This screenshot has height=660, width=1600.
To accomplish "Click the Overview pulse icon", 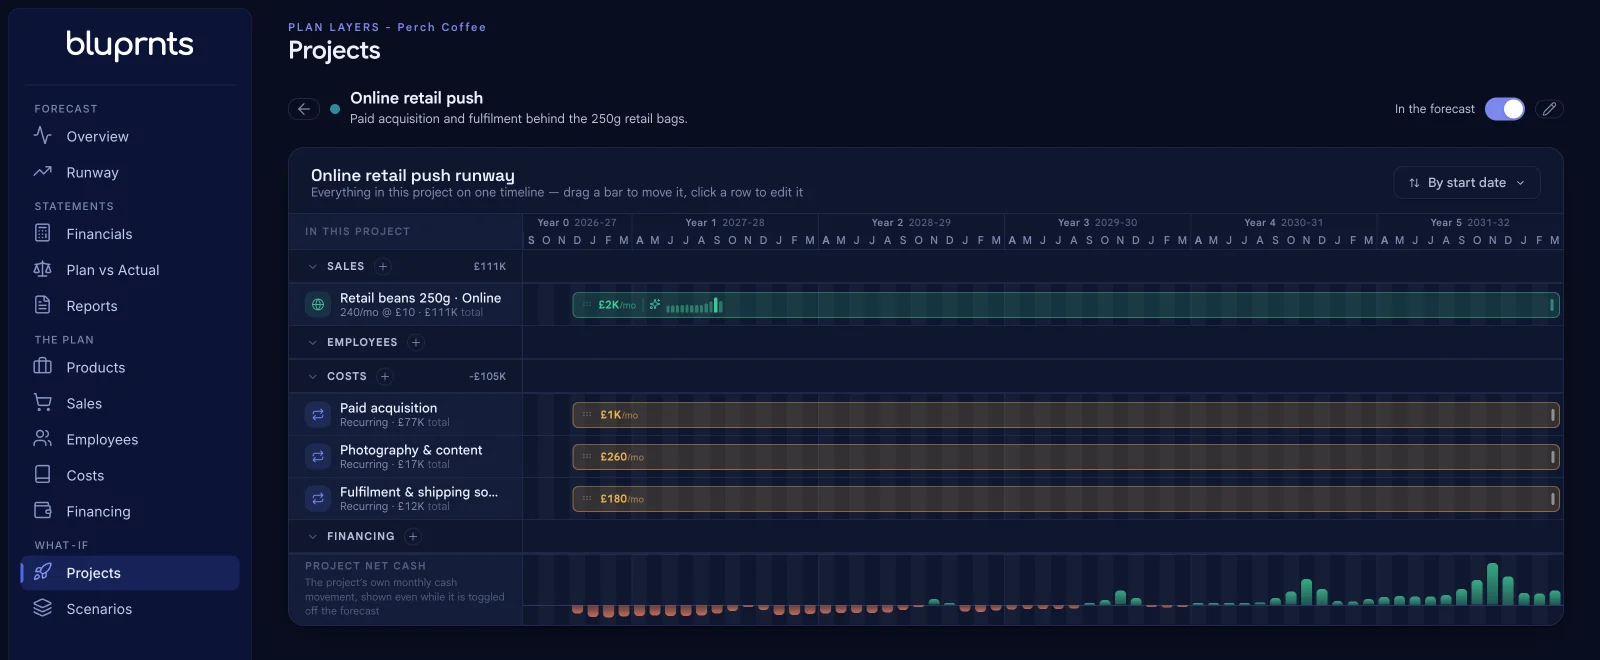I will click(x=42, y=135).
